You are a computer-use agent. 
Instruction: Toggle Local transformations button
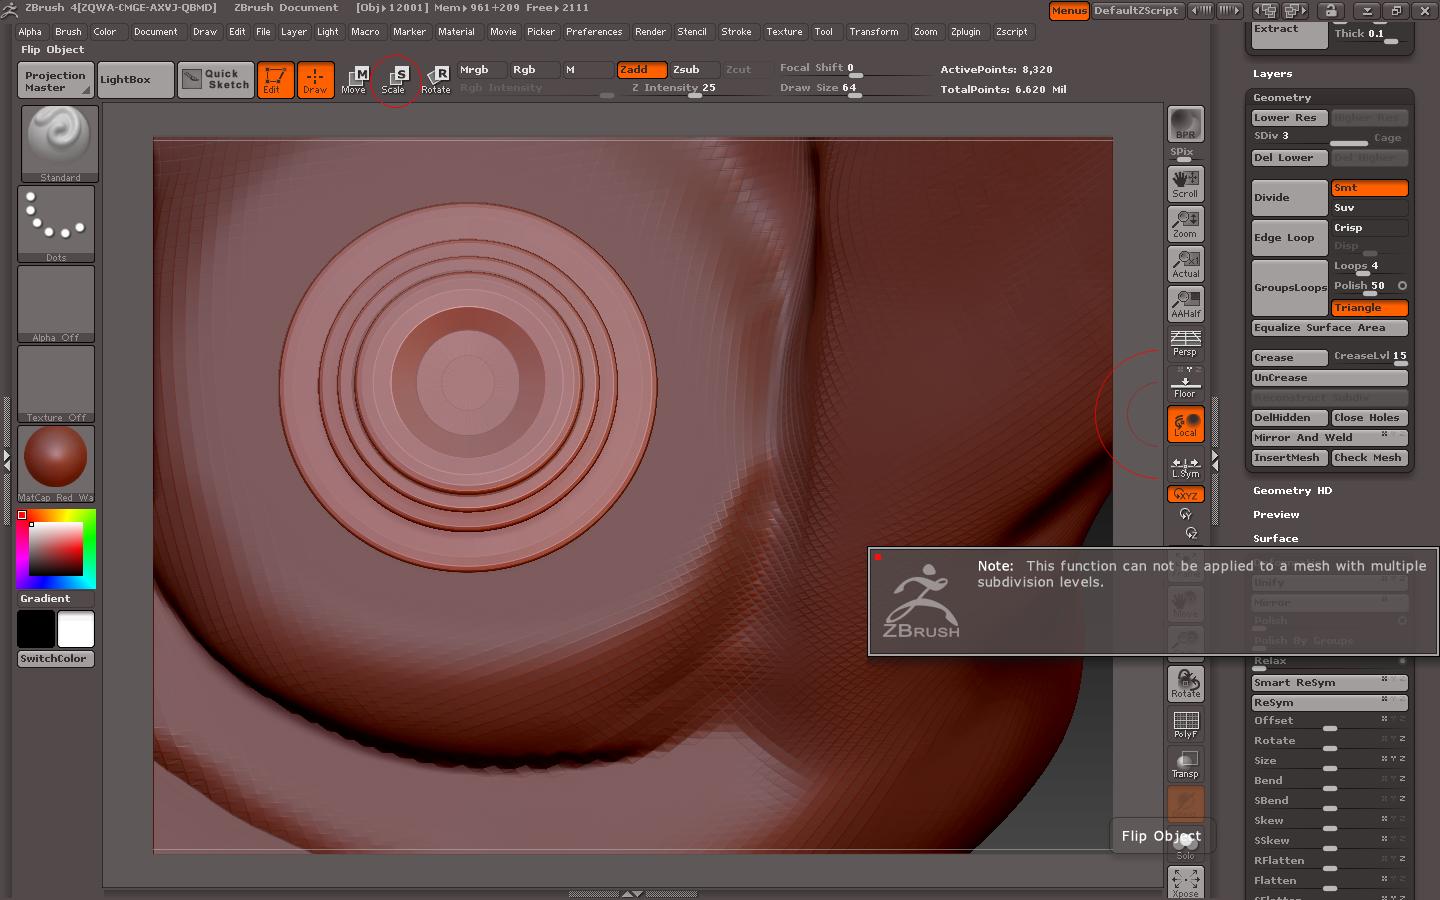tap(1186, 424)
